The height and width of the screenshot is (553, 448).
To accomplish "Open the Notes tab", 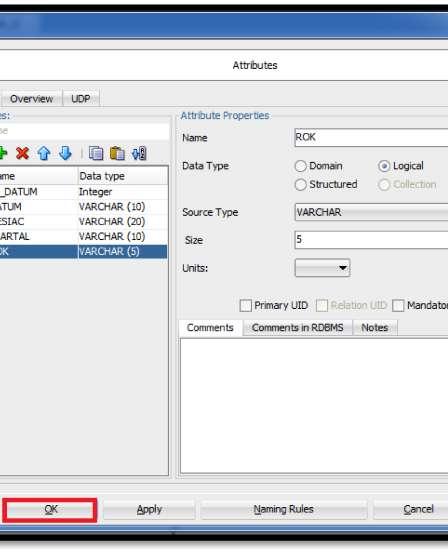I will (x=375, y=328).
